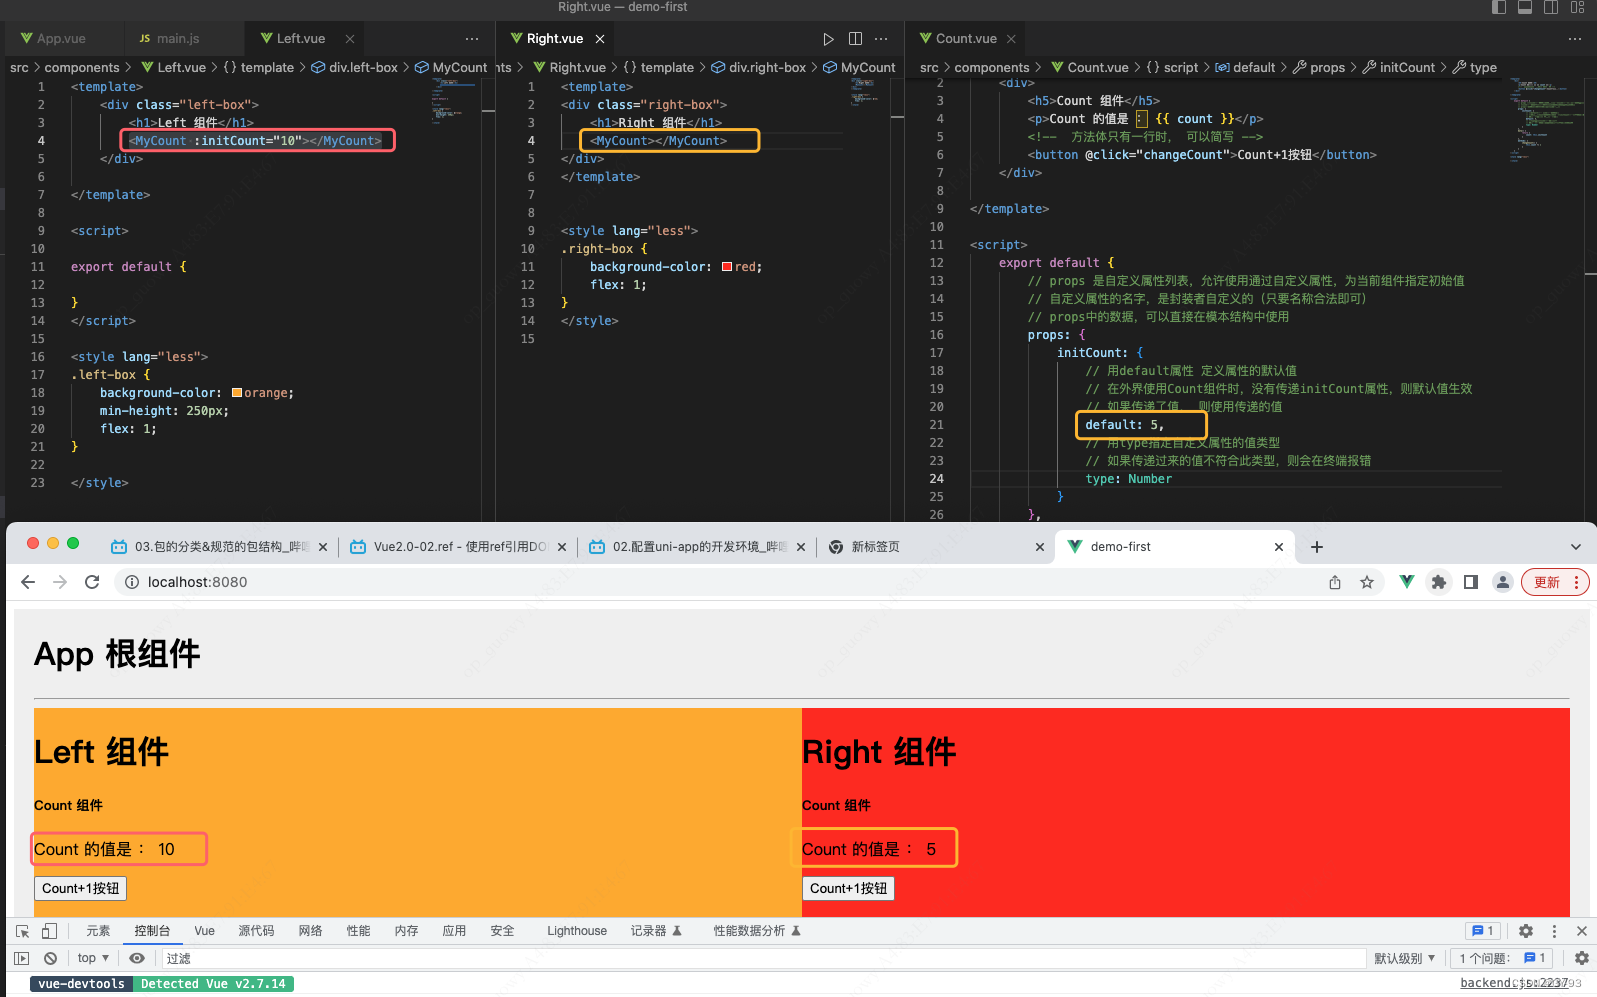1597x997 pixels.
Task: Expand the browser tab search chevron
Action: coord(1576,547)
